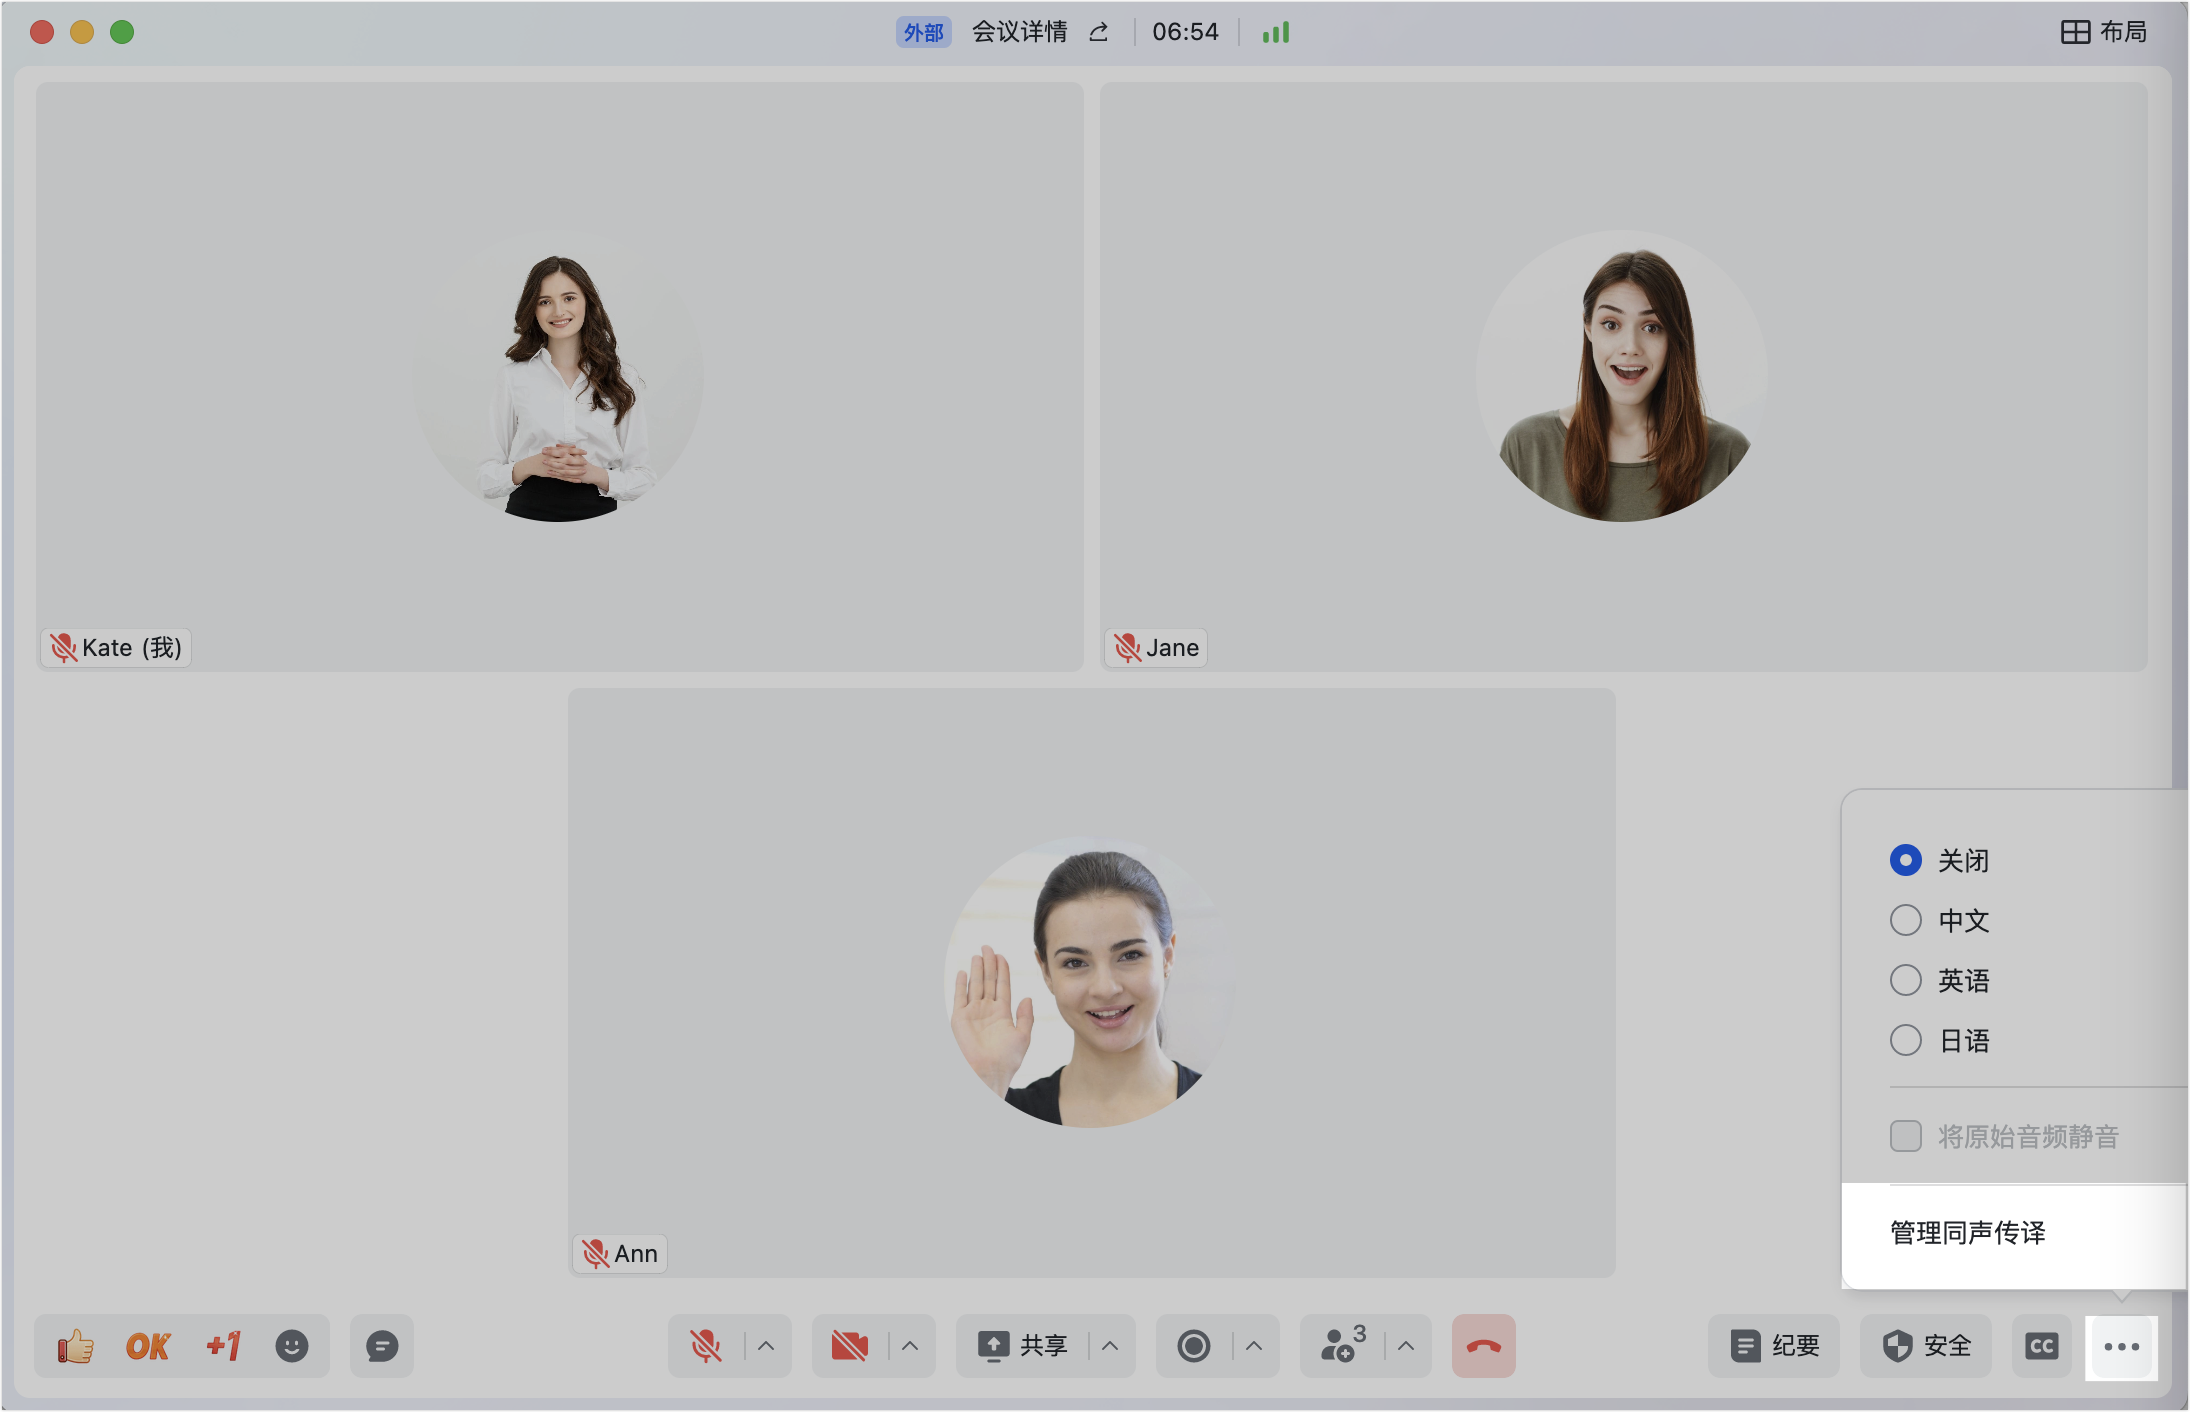Open 会议详情 meeting details
This screenshot has width=2190, height=1412.
pos(1020,32)
